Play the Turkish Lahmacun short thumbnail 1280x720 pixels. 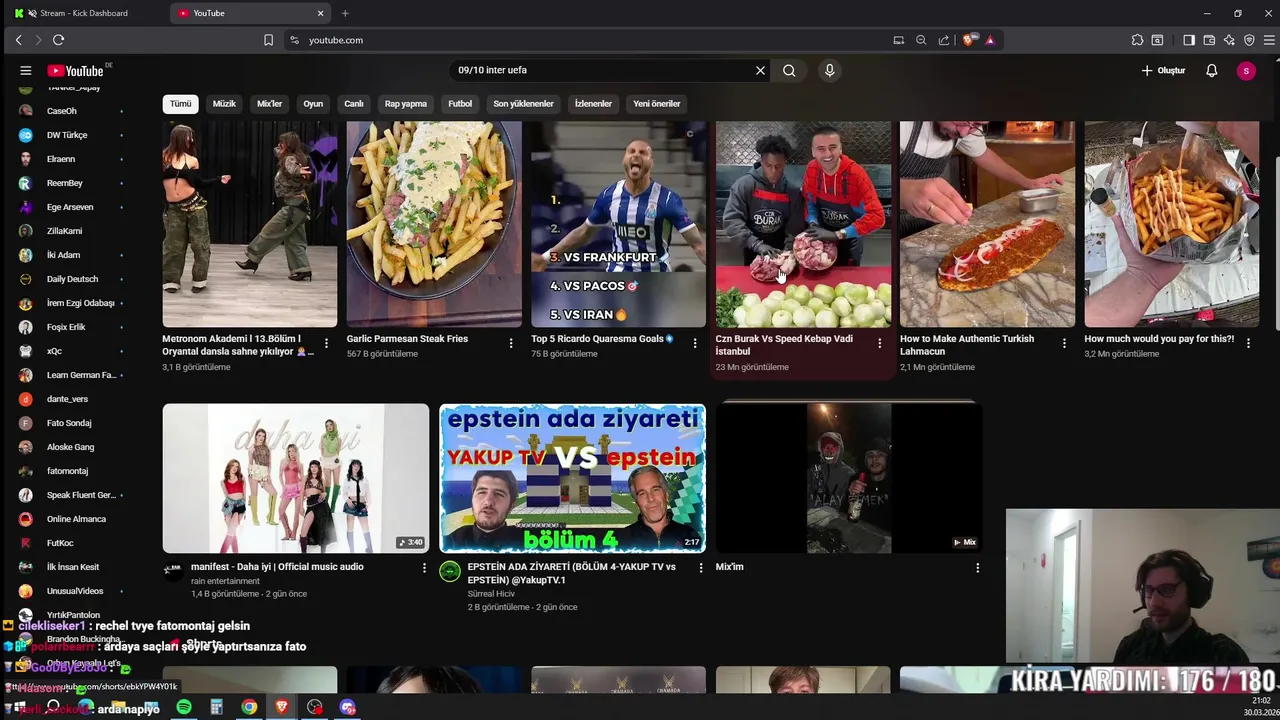987,224
